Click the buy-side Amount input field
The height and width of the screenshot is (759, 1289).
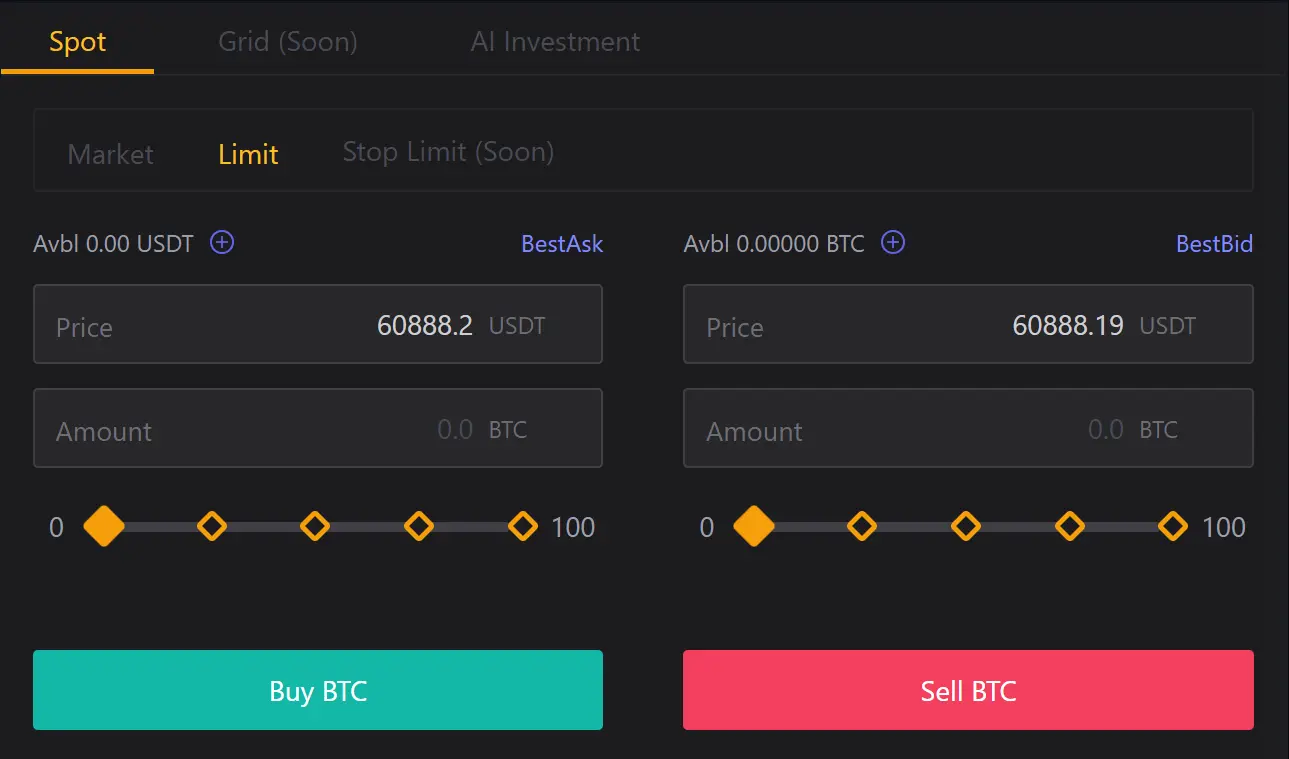pos(318,428)
